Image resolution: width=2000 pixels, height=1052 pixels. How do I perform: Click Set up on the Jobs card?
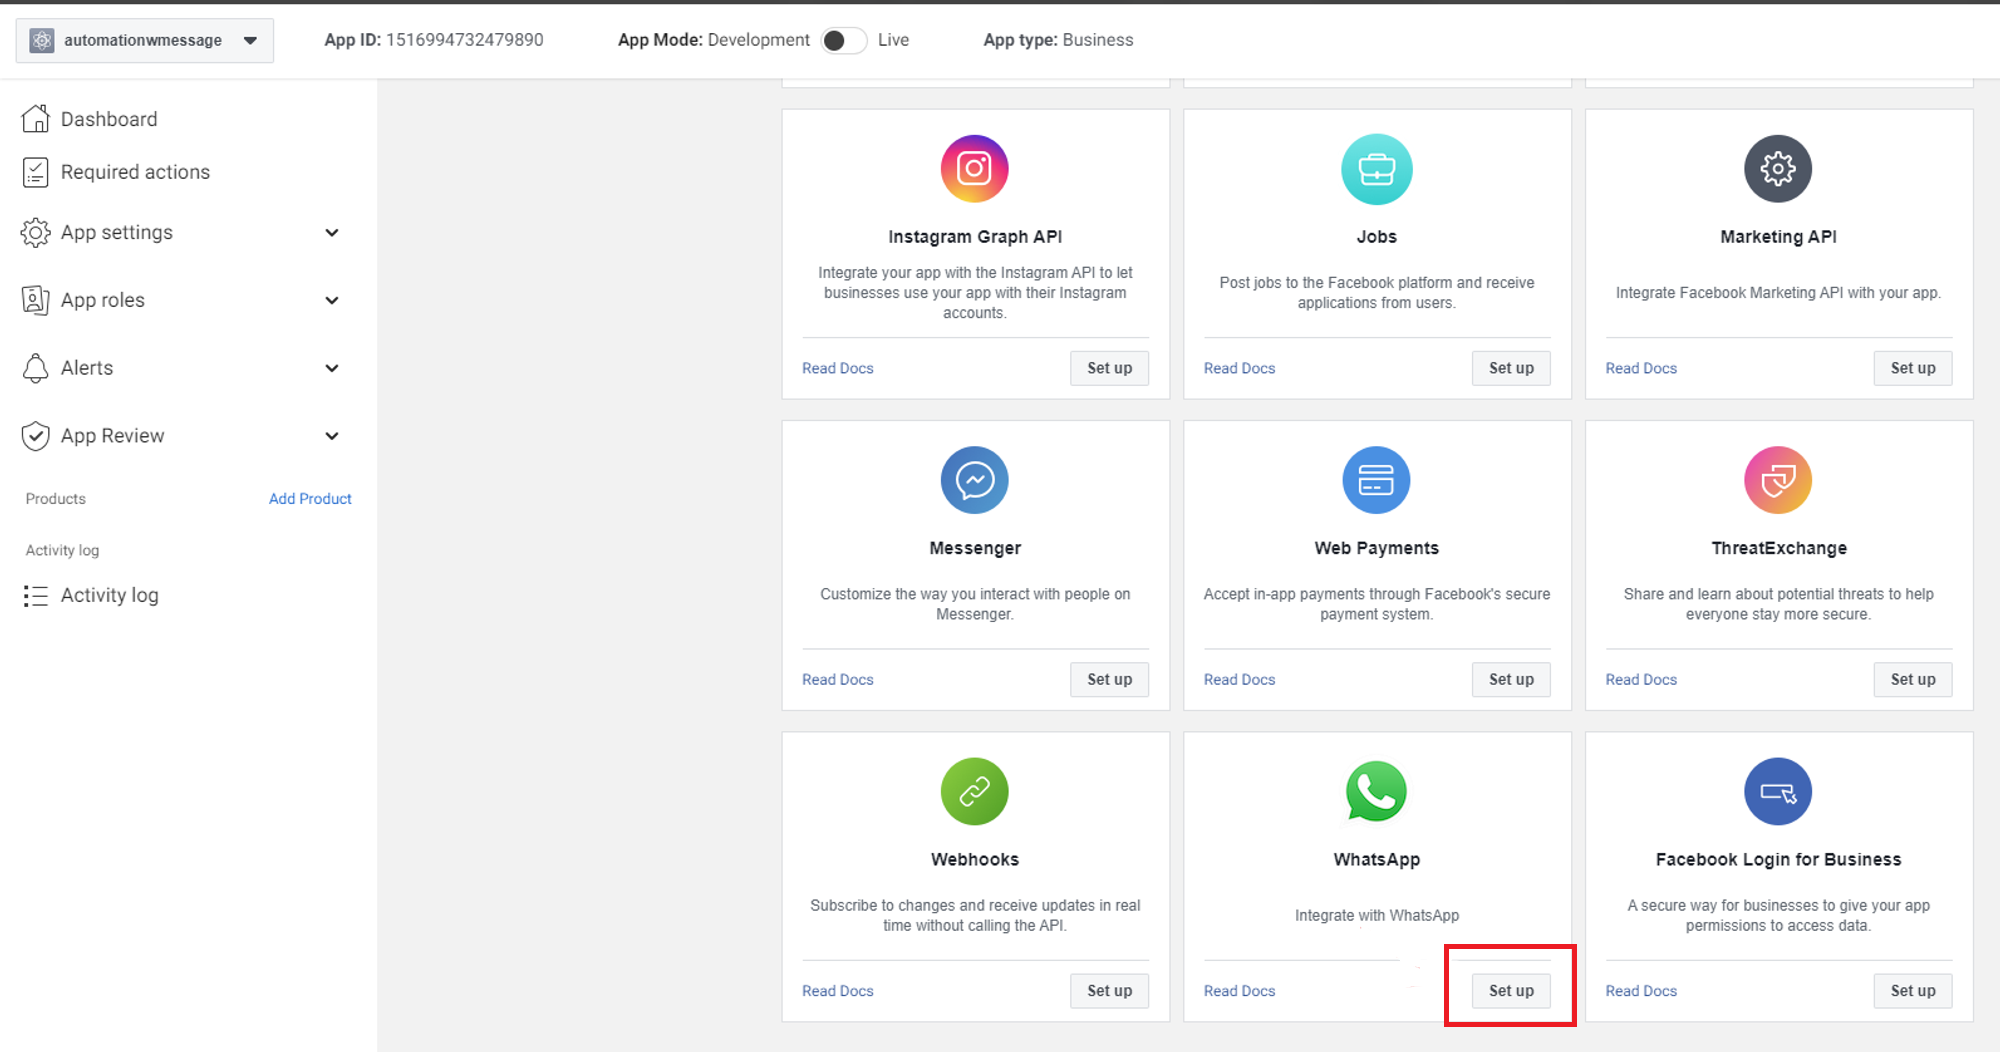(1511, 368)
